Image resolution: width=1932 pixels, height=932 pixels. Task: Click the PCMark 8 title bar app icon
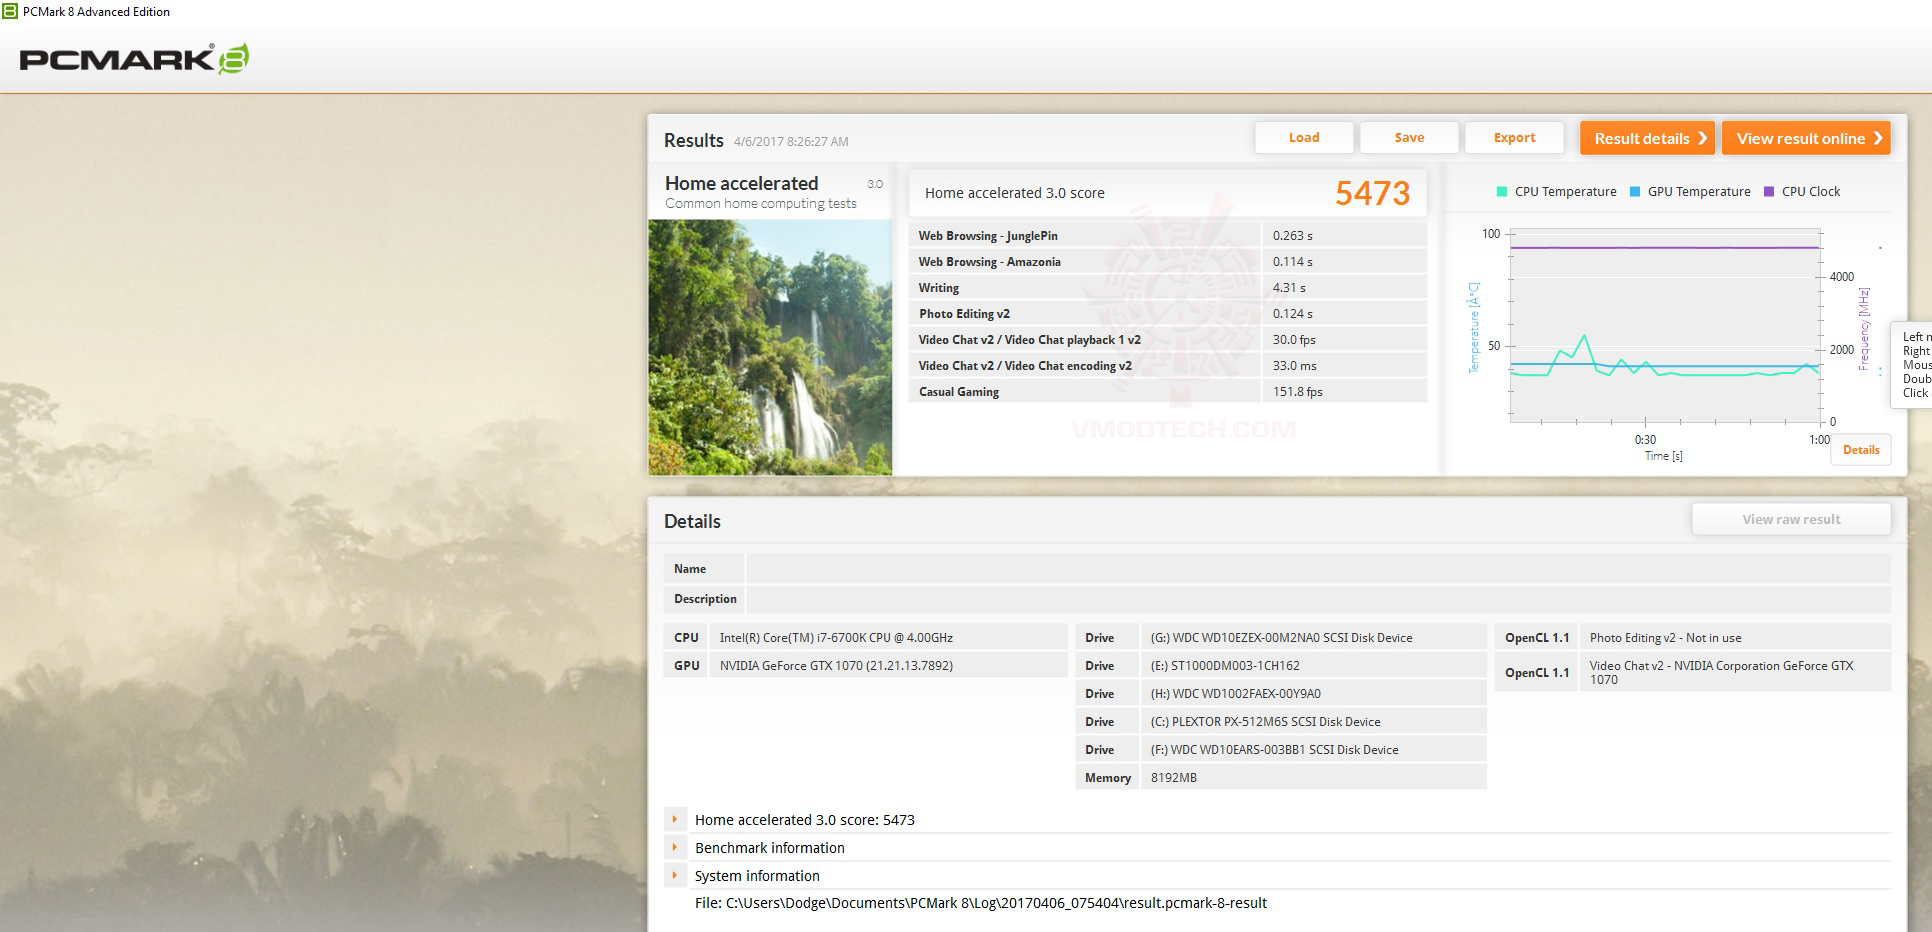[x=10, y=11]
